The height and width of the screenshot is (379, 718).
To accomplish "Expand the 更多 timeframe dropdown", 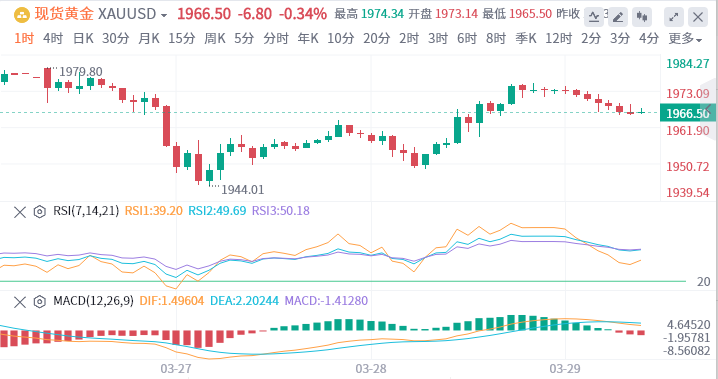I will click(685, 39).
